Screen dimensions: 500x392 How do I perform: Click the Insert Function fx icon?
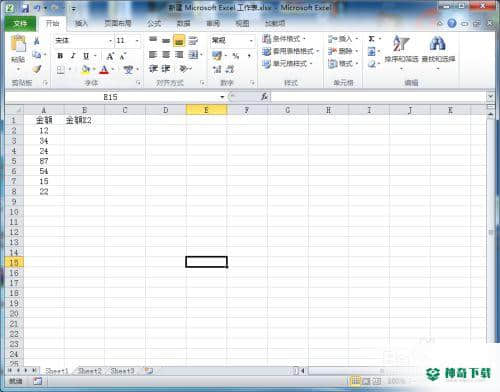tap(264, 97)
